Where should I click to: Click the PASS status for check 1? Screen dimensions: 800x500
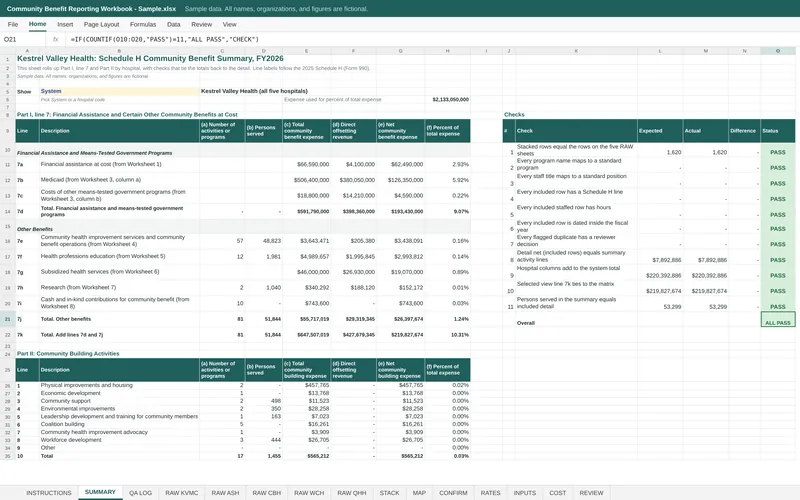click(x=778, y=150)
